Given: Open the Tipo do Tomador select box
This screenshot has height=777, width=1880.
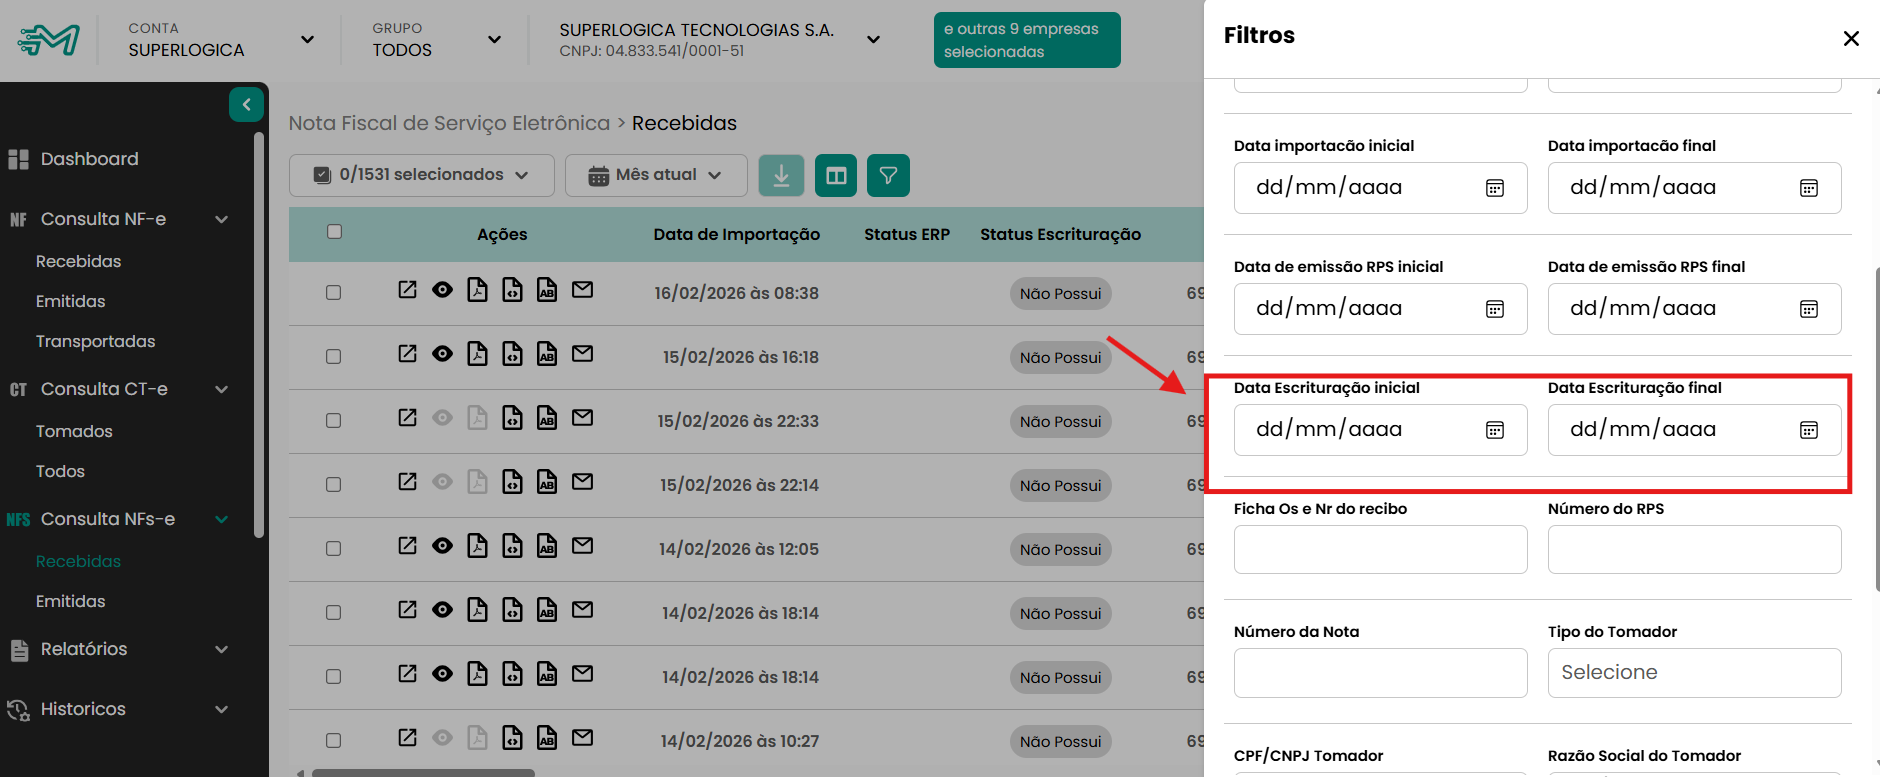Looking at the screenshot, I should point(1694,673).
